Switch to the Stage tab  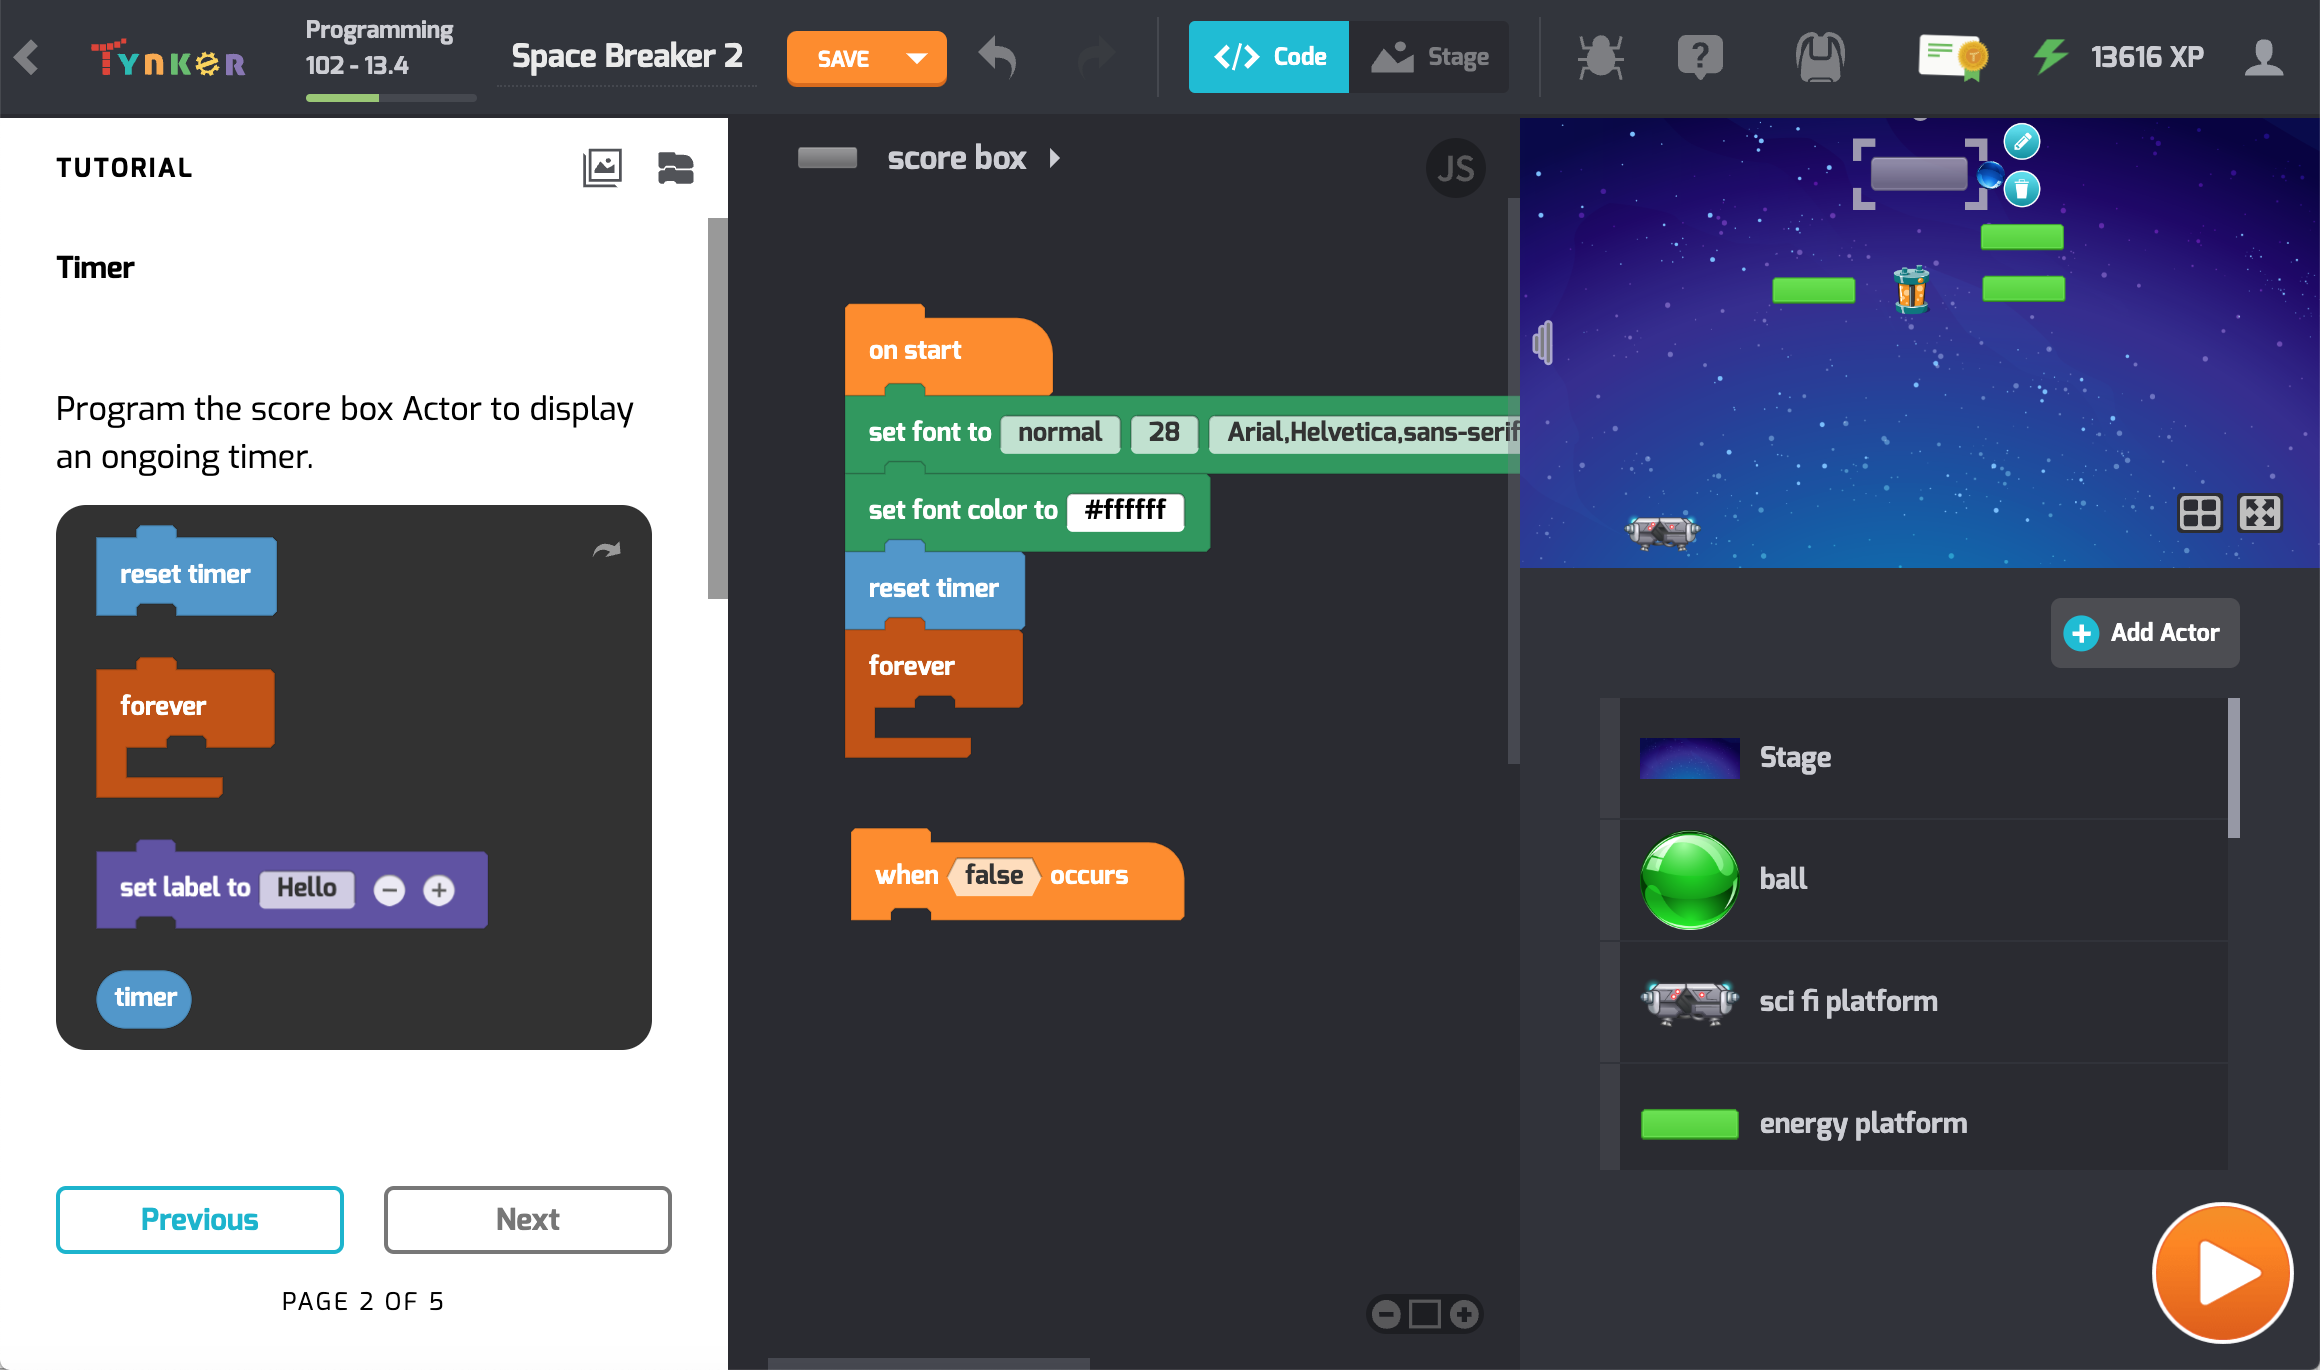pyautogui.click(x=1429, y=57)
